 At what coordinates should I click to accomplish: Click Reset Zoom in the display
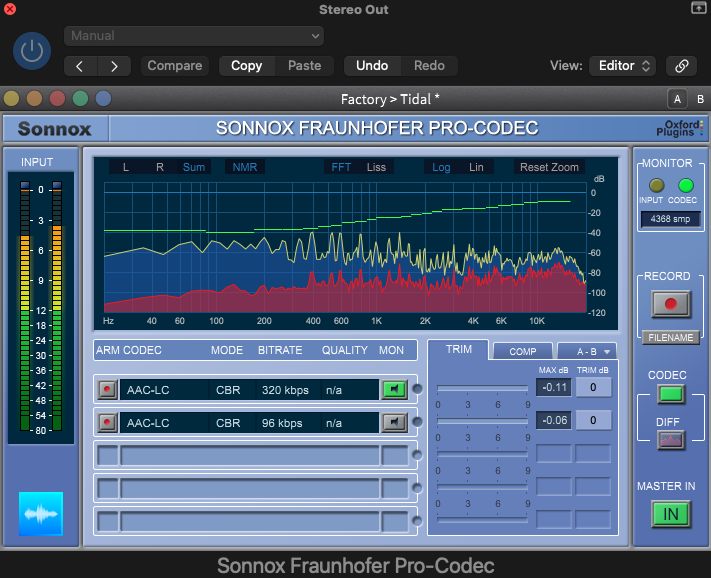pyautogui.click(x=549, y=167)
